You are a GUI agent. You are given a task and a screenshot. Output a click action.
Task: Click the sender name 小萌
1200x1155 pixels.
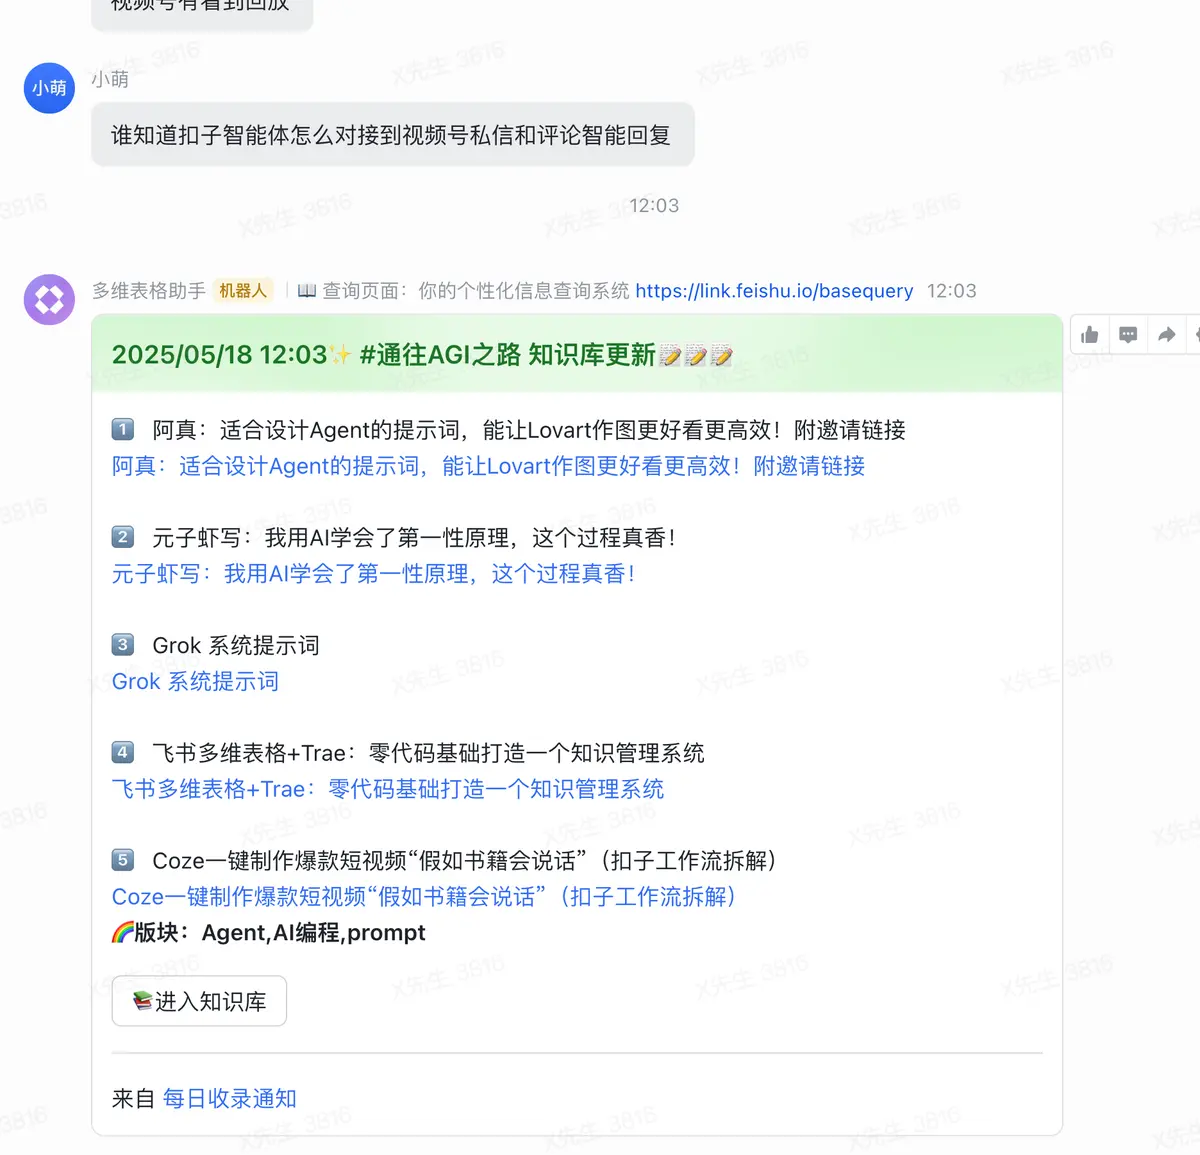[110, 79]
